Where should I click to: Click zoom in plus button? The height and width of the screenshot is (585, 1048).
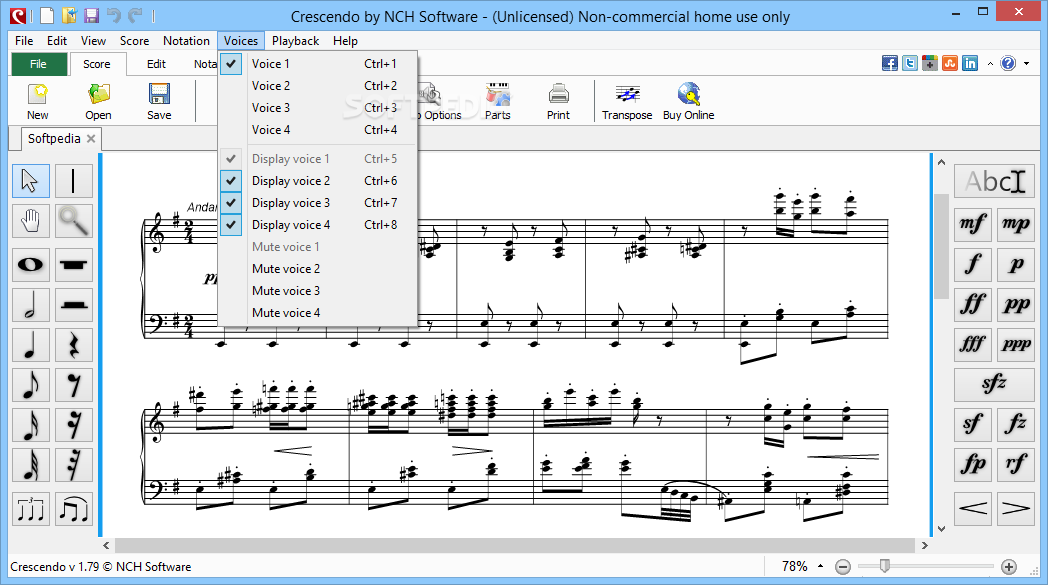point(1009,567)
